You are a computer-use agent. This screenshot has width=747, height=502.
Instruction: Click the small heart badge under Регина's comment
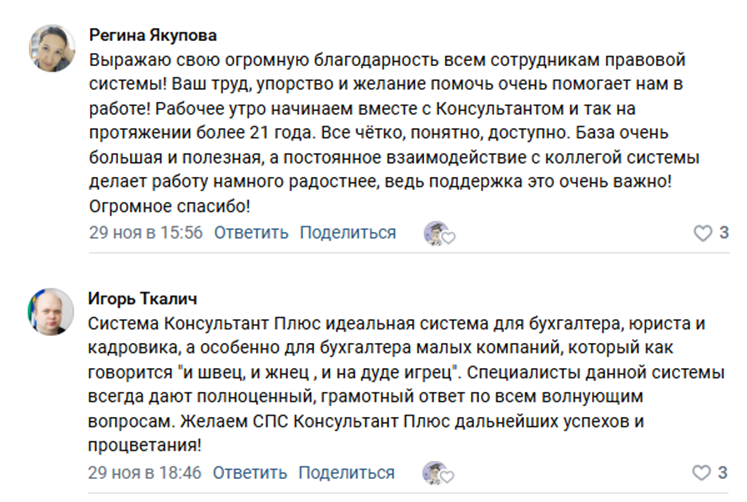448,237
